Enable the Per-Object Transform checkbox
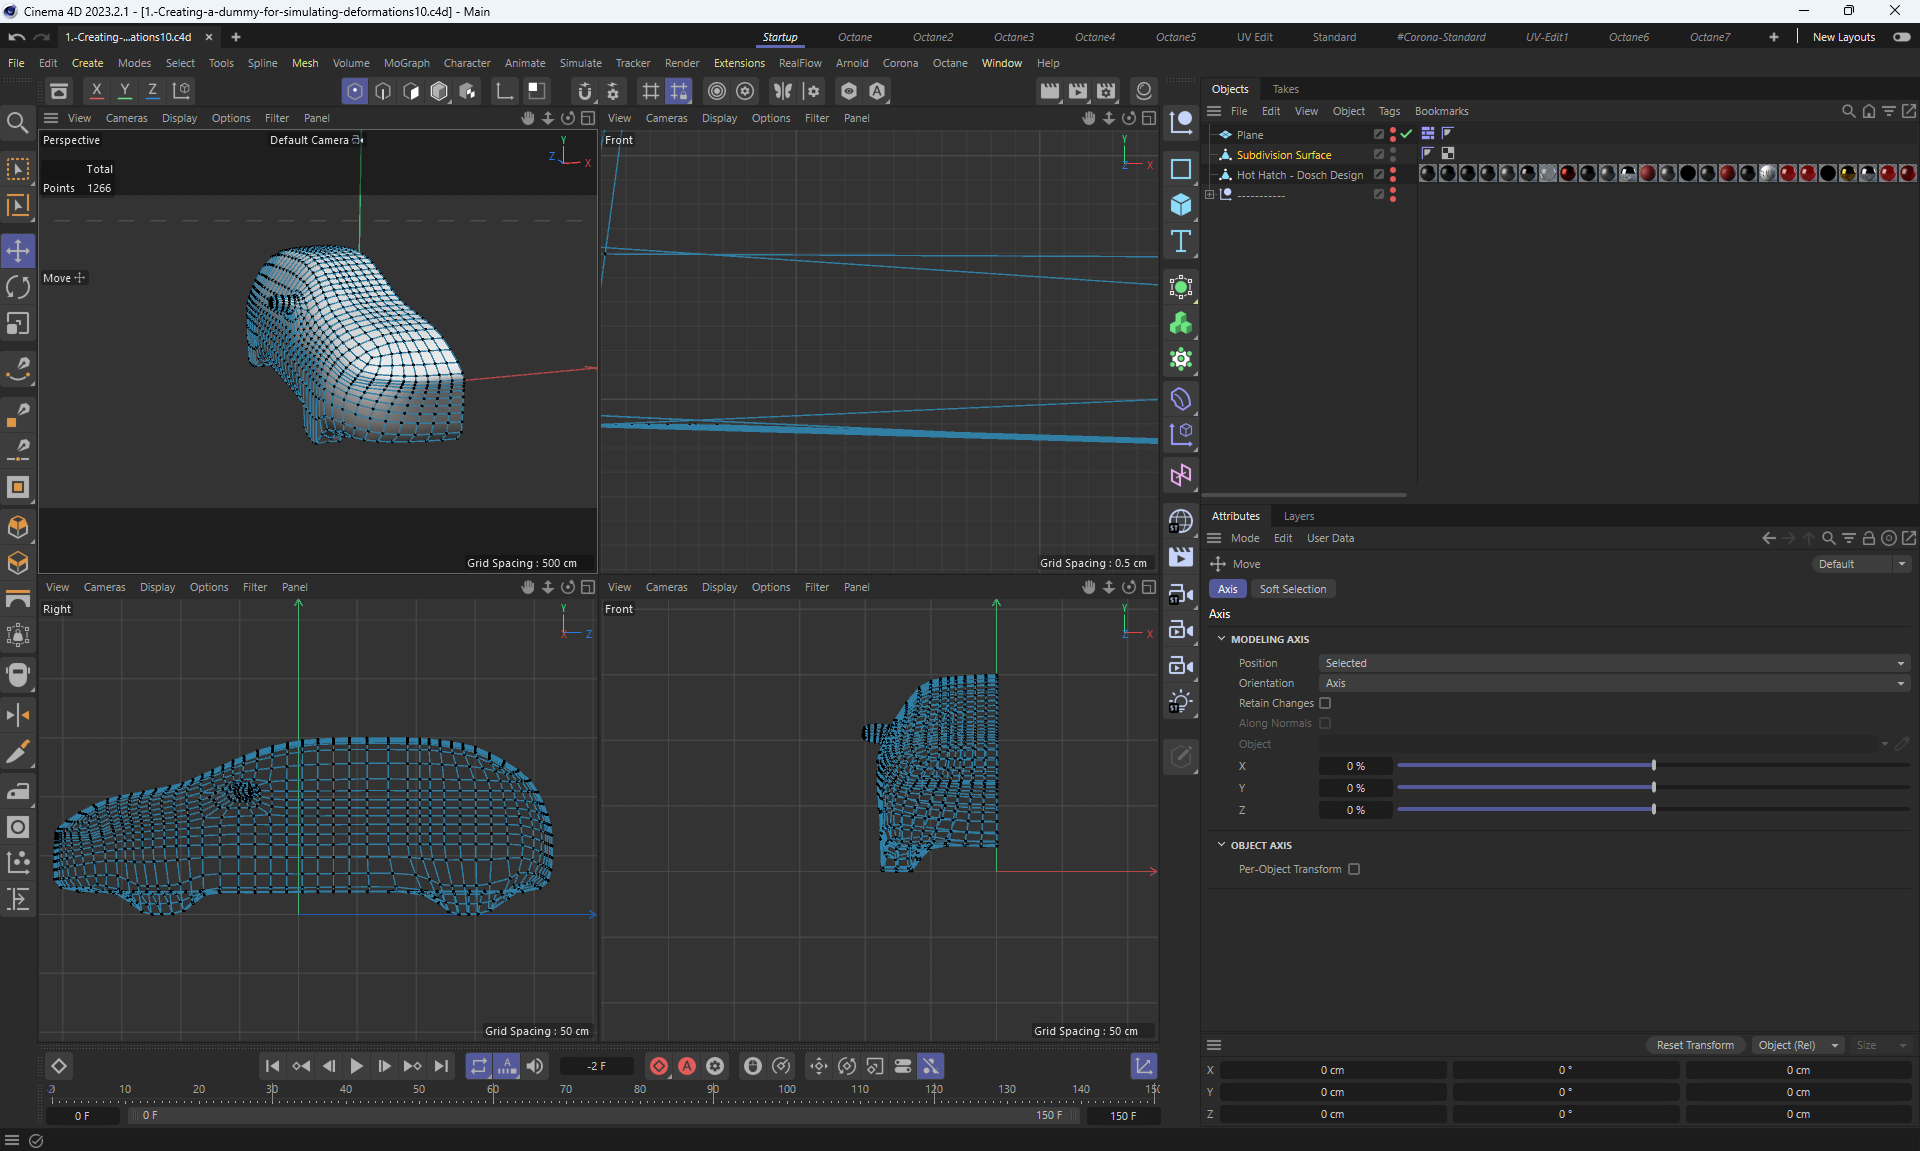The image size is (1920, 1151). (1354, 869)
